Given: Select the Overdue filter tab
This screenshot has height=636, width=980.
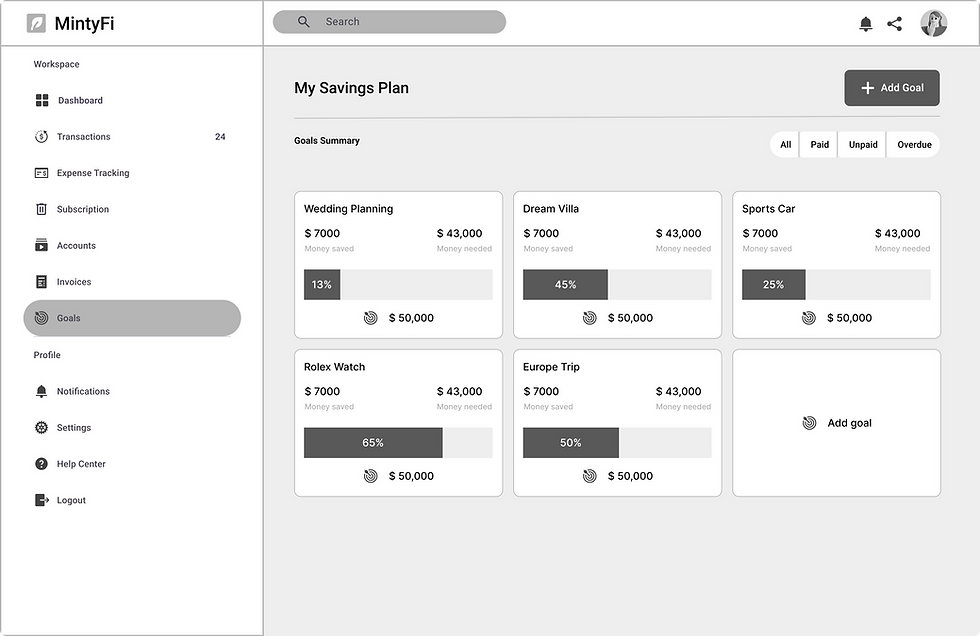Looking at the screenshot, I should click(914, 145).
